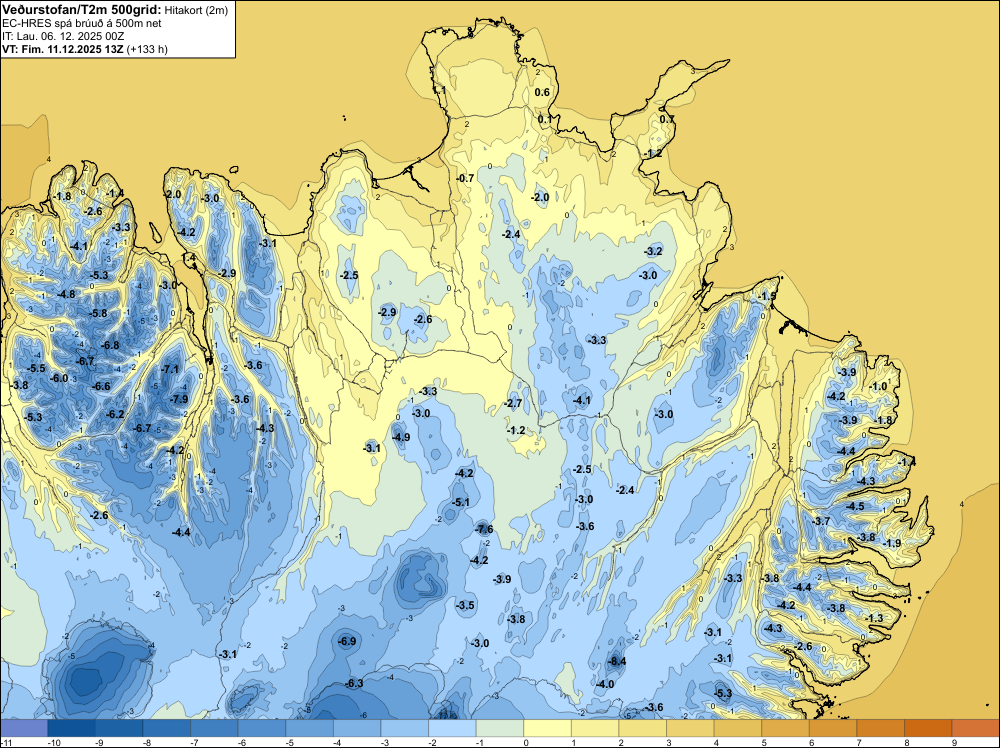The width and height of the screenshot is (1000, 748).
Task: Select the -5.5 temperature value
Action: (x=36, y=368)
